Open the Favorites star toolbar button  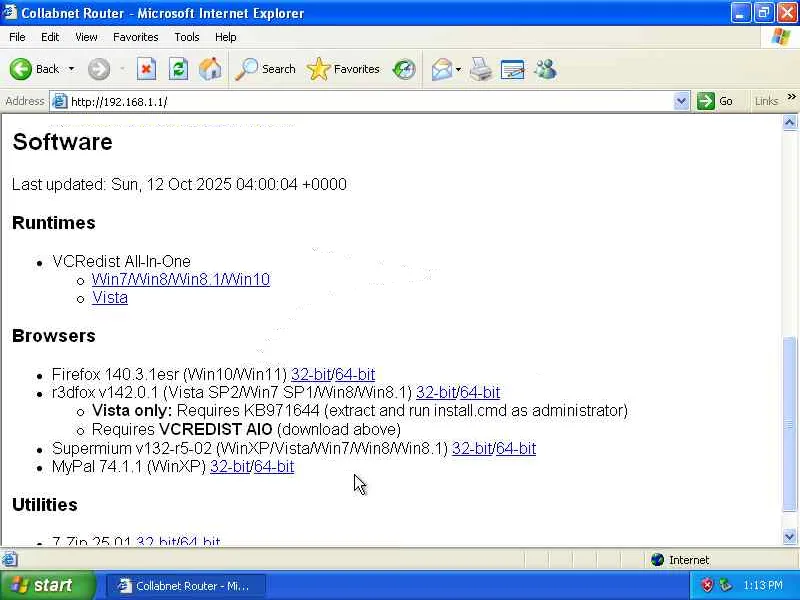click(343, 69)
